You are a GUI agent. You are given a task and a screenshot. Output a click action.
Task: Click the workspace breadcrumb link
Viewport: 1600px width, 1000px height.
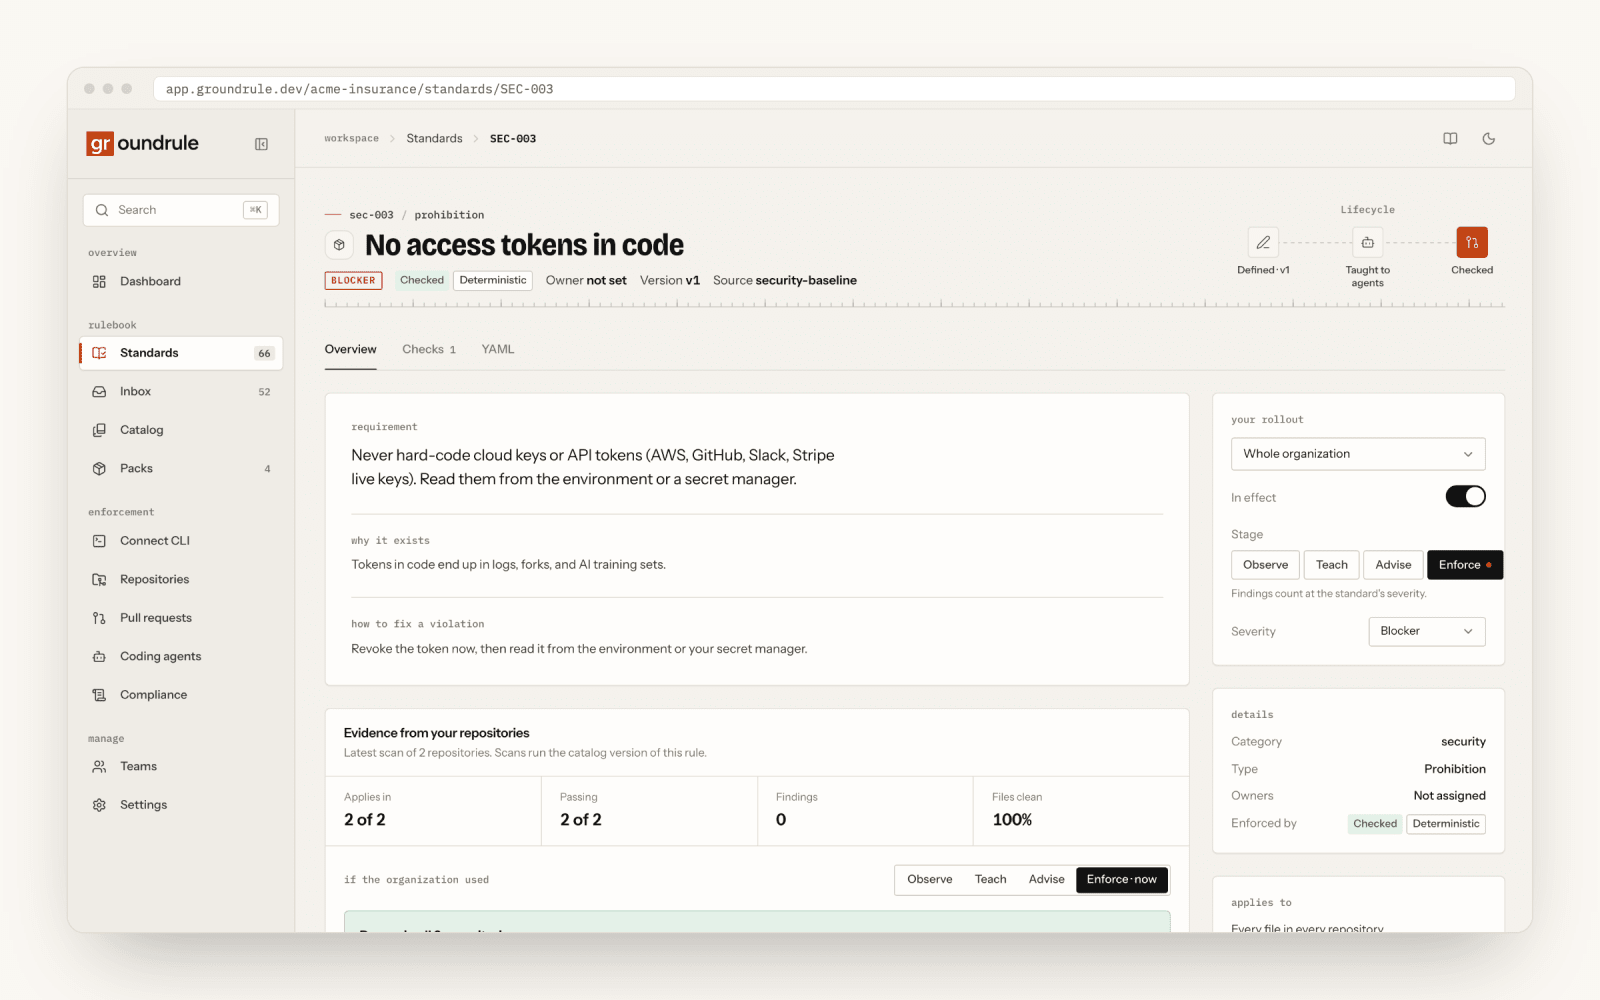[x=351, y=139]
